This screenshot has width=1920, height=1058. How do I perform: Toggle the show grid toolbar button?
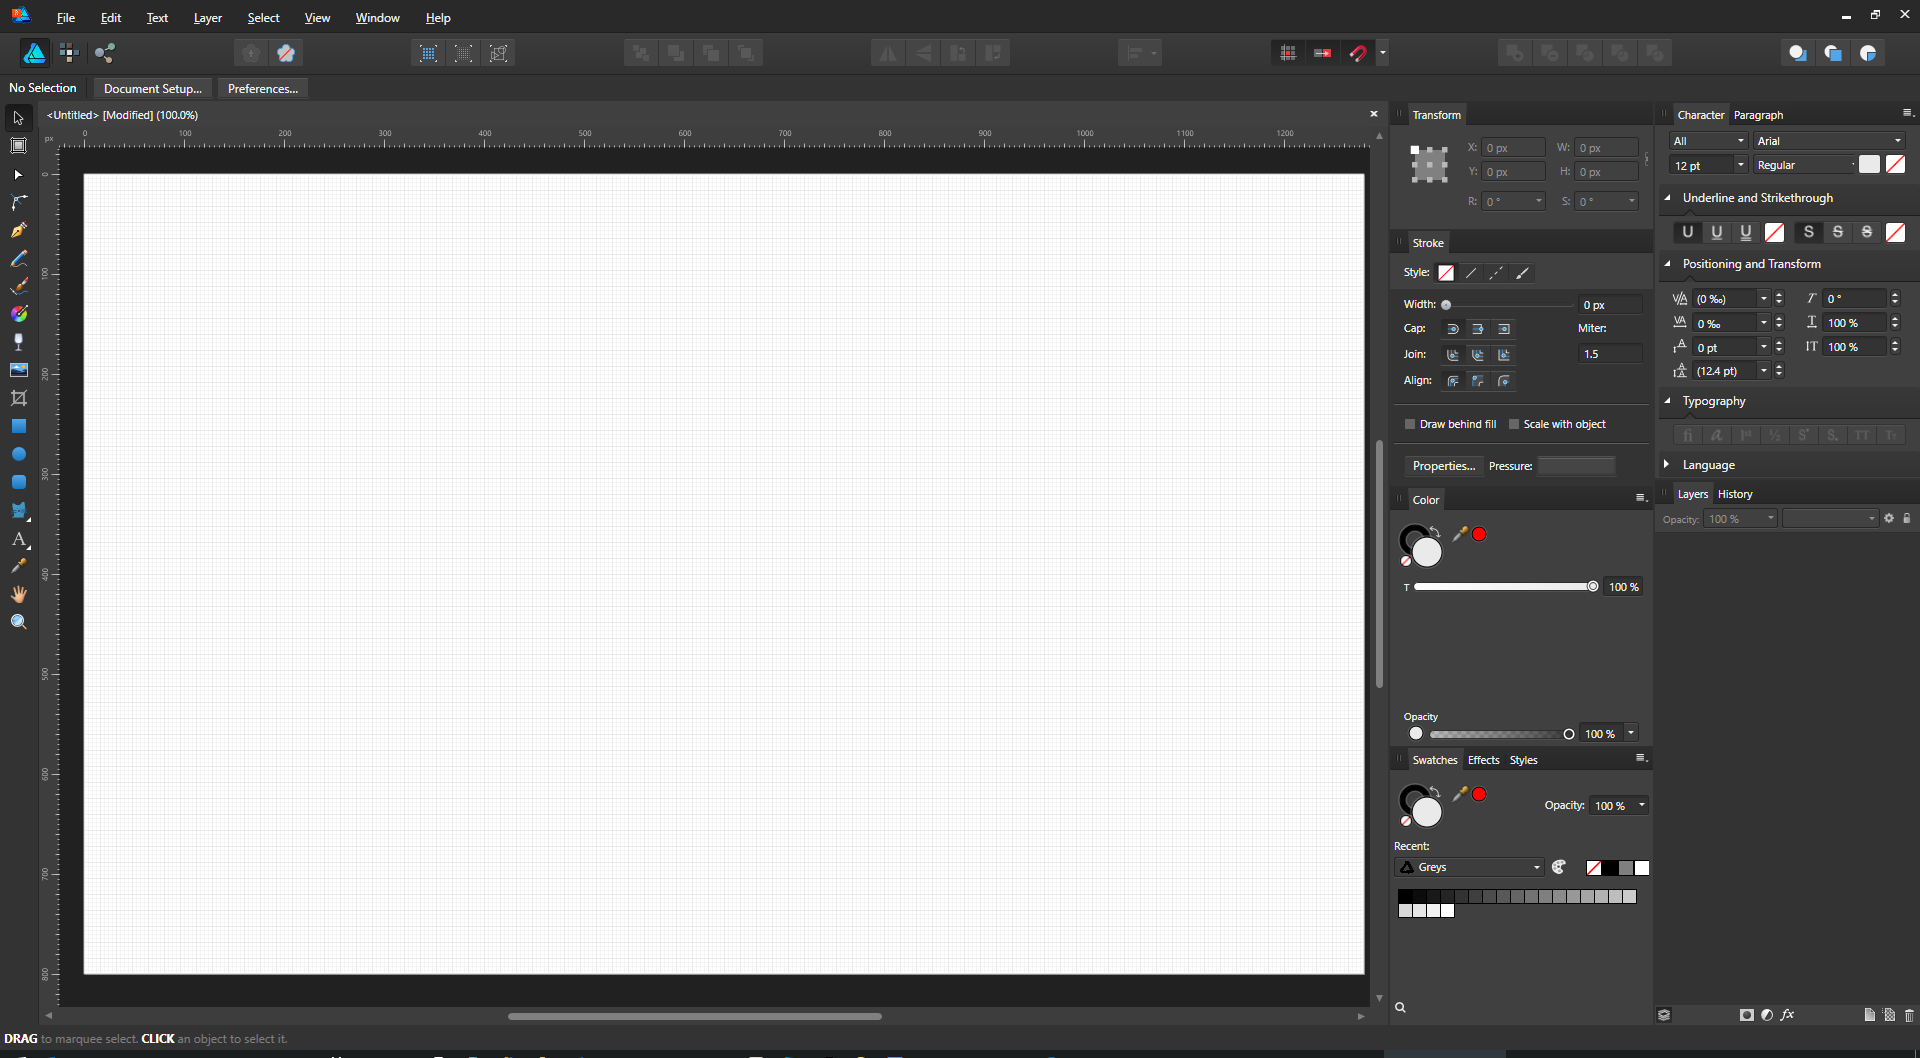pyautogui.click(x=1288, y=53)
